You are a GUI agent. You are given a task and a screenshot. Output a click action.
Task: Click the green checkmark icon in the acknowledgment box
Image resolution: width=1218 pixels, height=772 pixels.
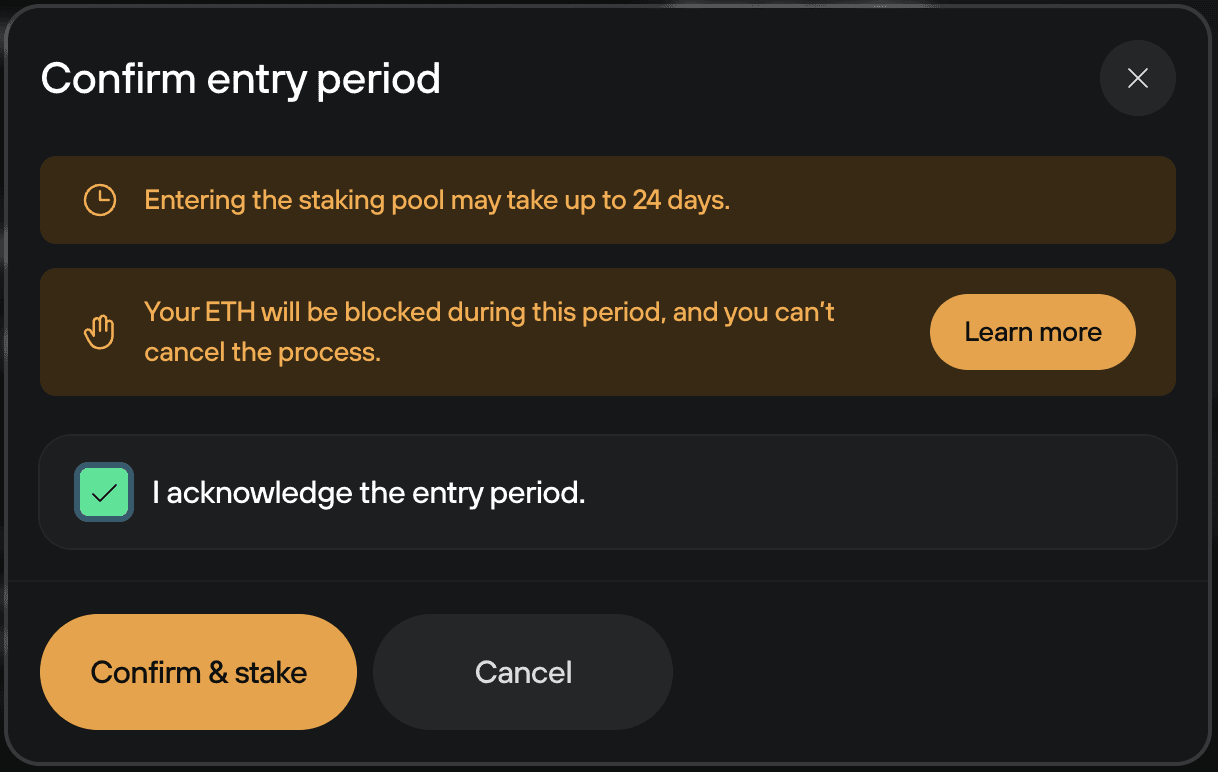[103, 492]
